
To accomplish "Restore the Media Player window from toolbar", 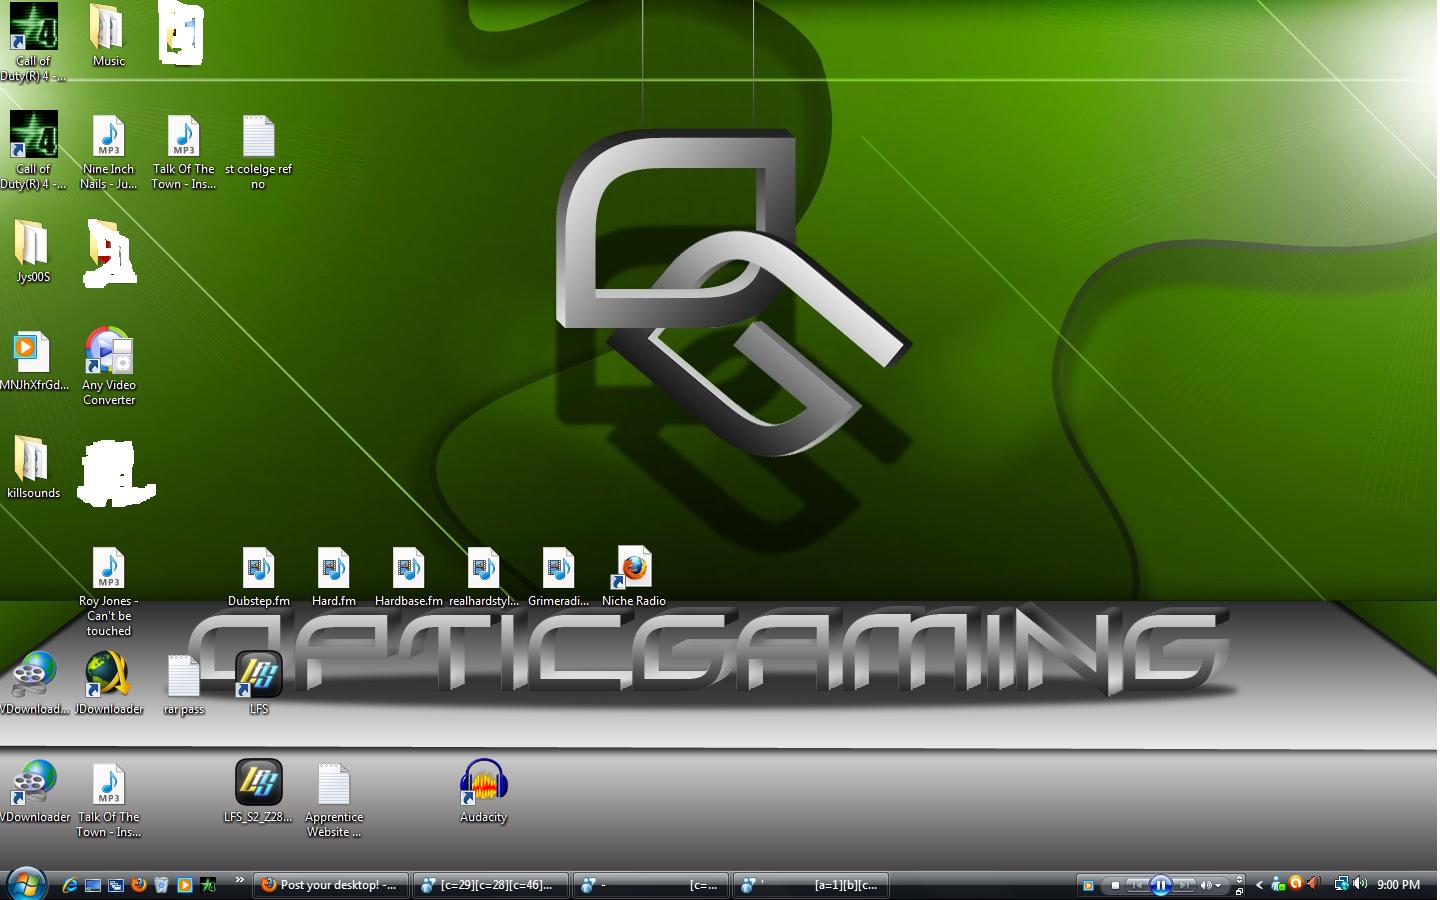I will 1240,890.
